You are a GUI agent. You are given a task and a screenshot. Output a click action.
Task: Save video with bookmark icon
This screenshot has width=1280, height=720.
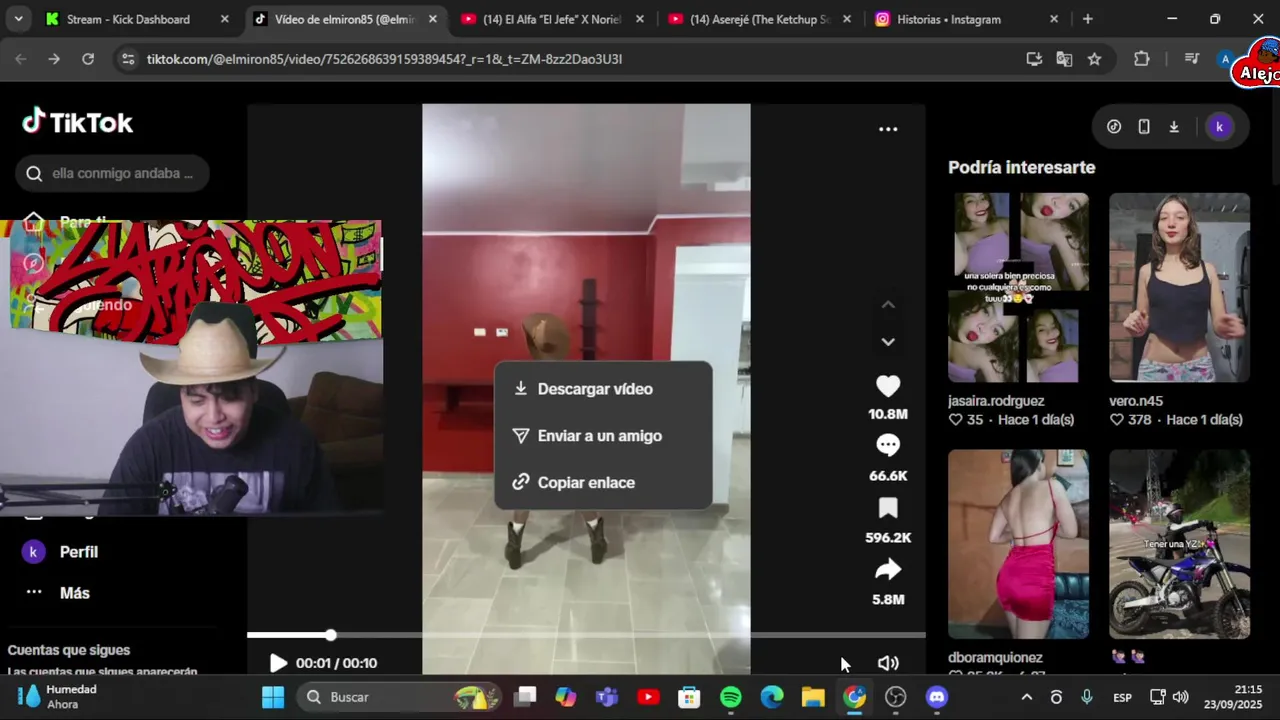coord(888,508)
